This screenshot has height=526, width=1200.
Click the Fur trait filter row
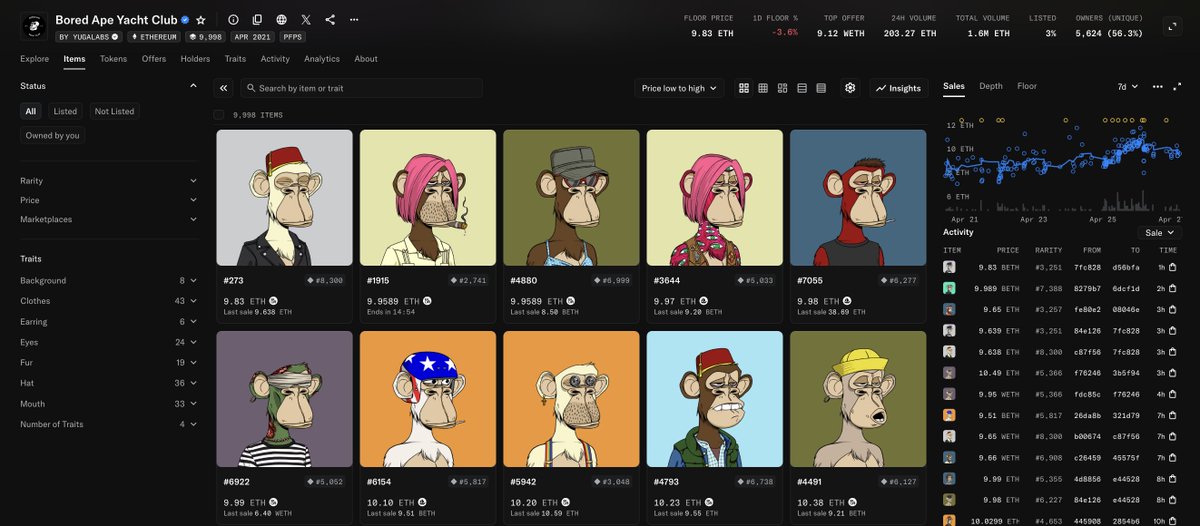point(109,363)
